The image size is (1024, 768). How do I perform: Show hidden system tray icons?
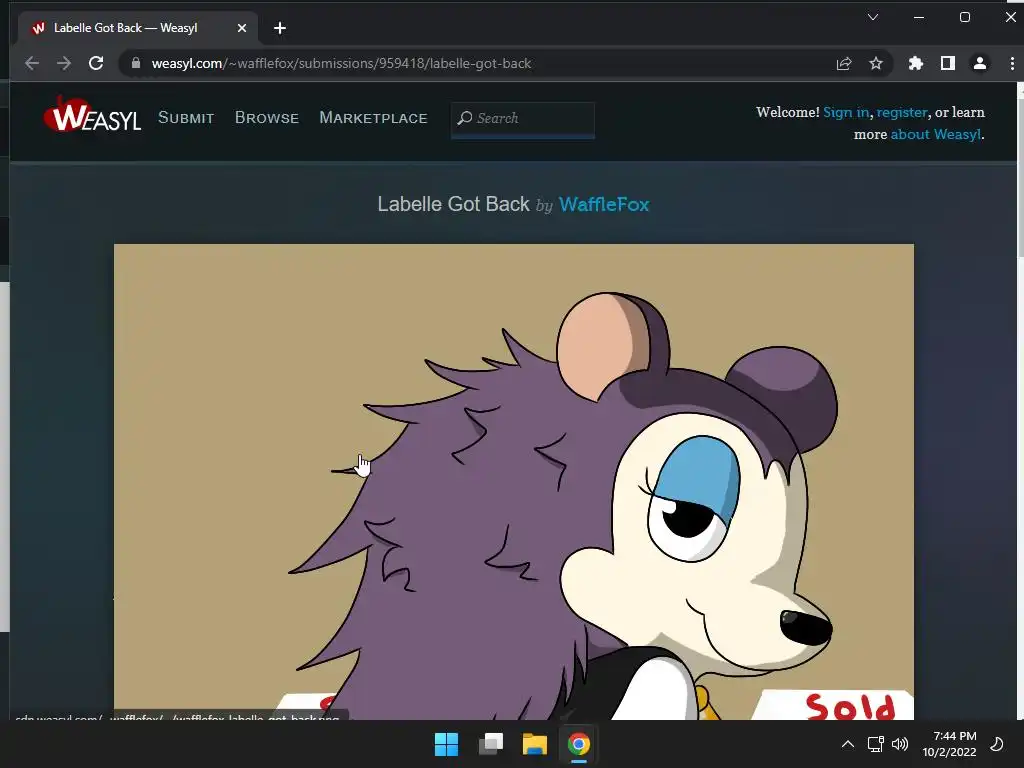848,744
